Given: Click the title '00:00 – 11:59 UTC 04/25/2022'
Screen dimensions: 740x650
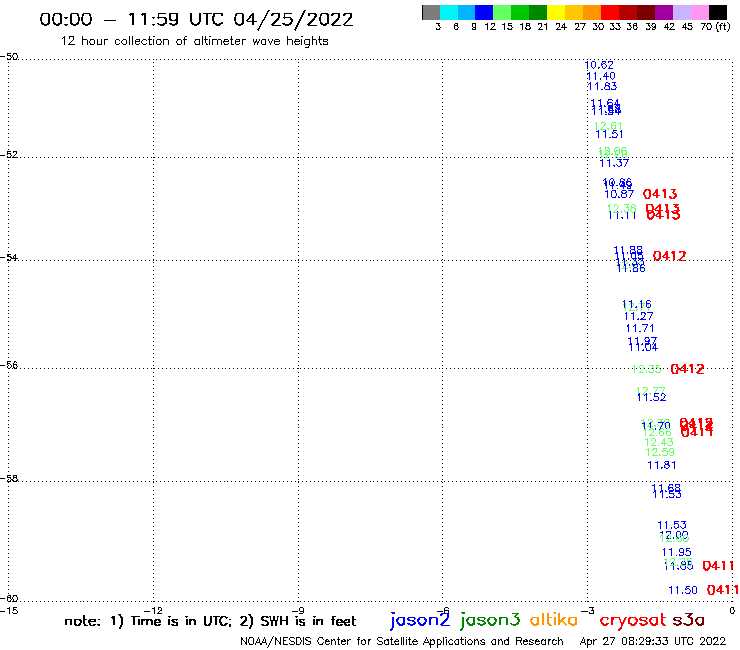Looking at the screenshot, I should coord(196,20).
